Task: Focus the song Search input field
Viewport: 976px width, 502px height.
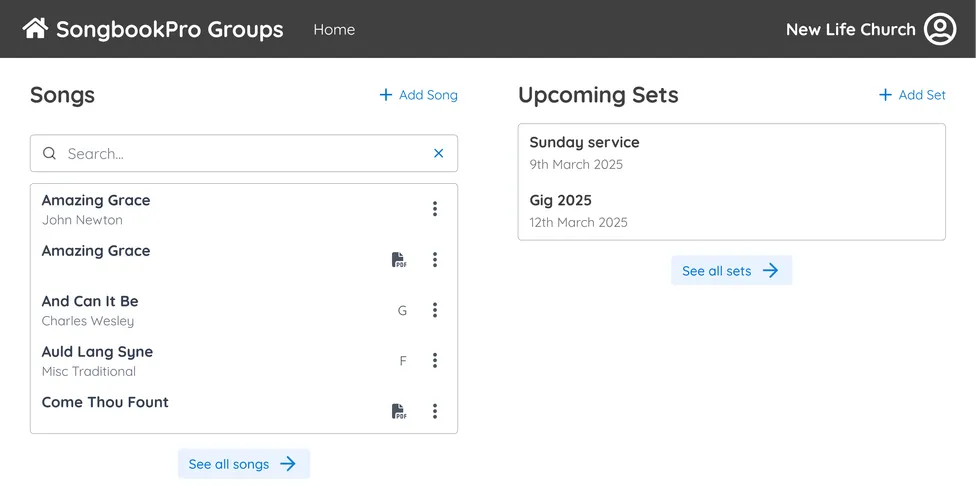Action: pos(240,154)
